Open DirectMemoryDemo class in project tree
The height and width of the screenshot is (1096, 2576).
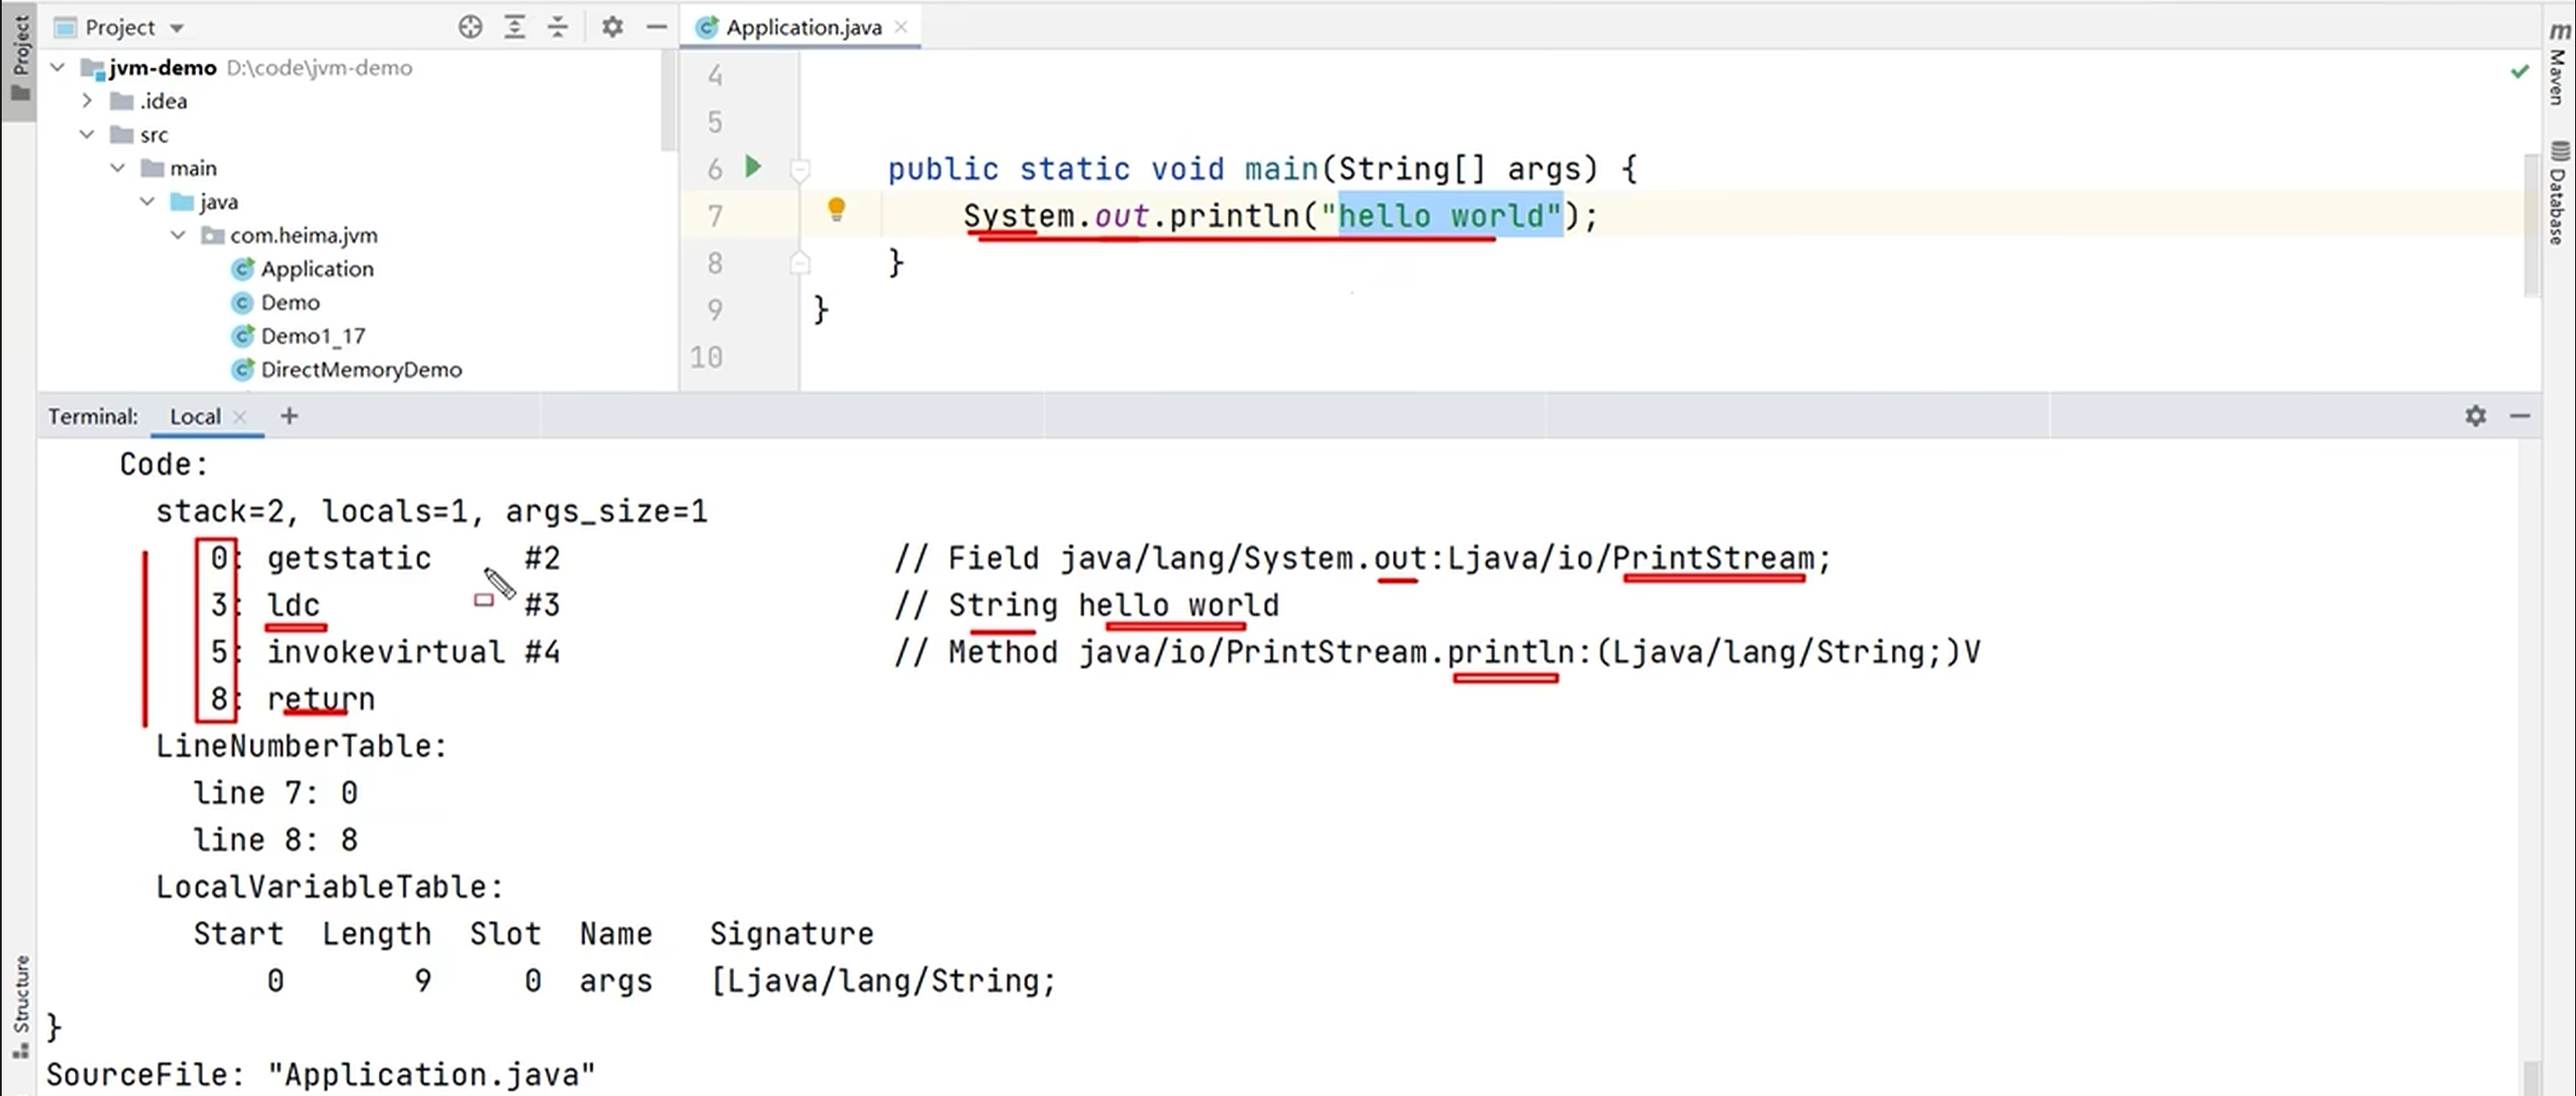(x=360, y=370)
